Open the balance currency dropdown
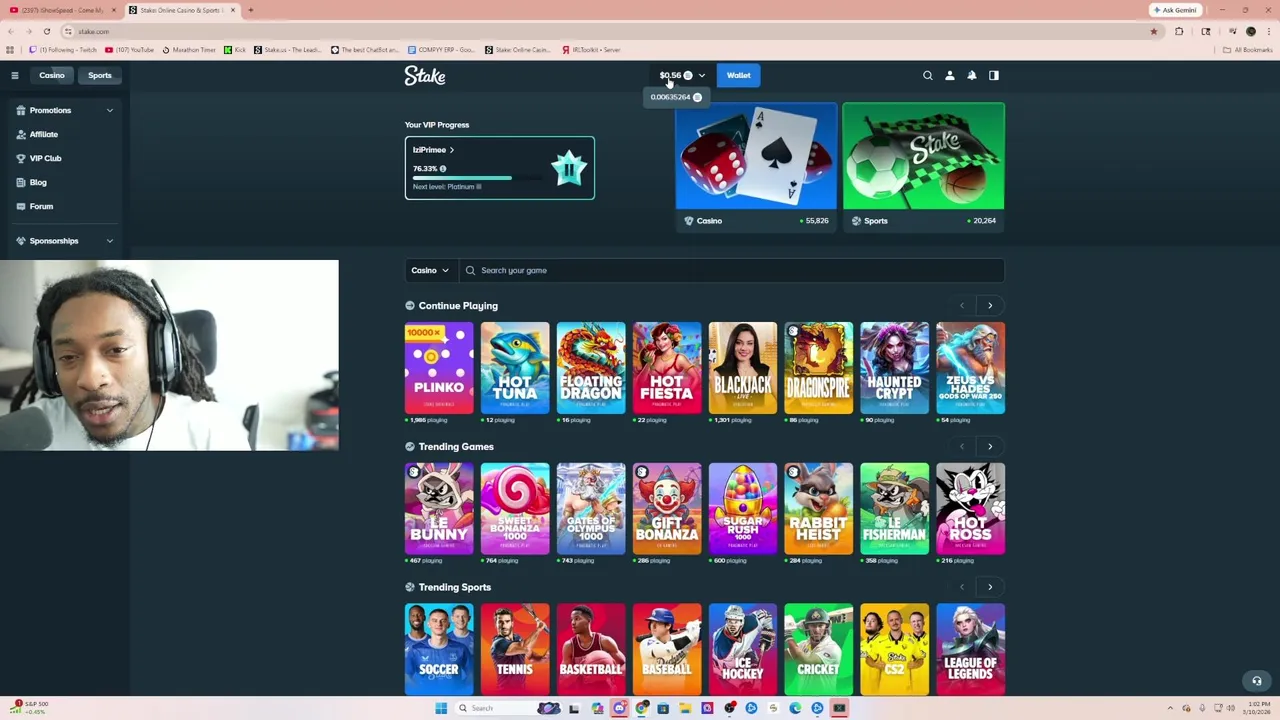Image resolution: width=1280 pixels, height=720 pixels. click(702, 75)
